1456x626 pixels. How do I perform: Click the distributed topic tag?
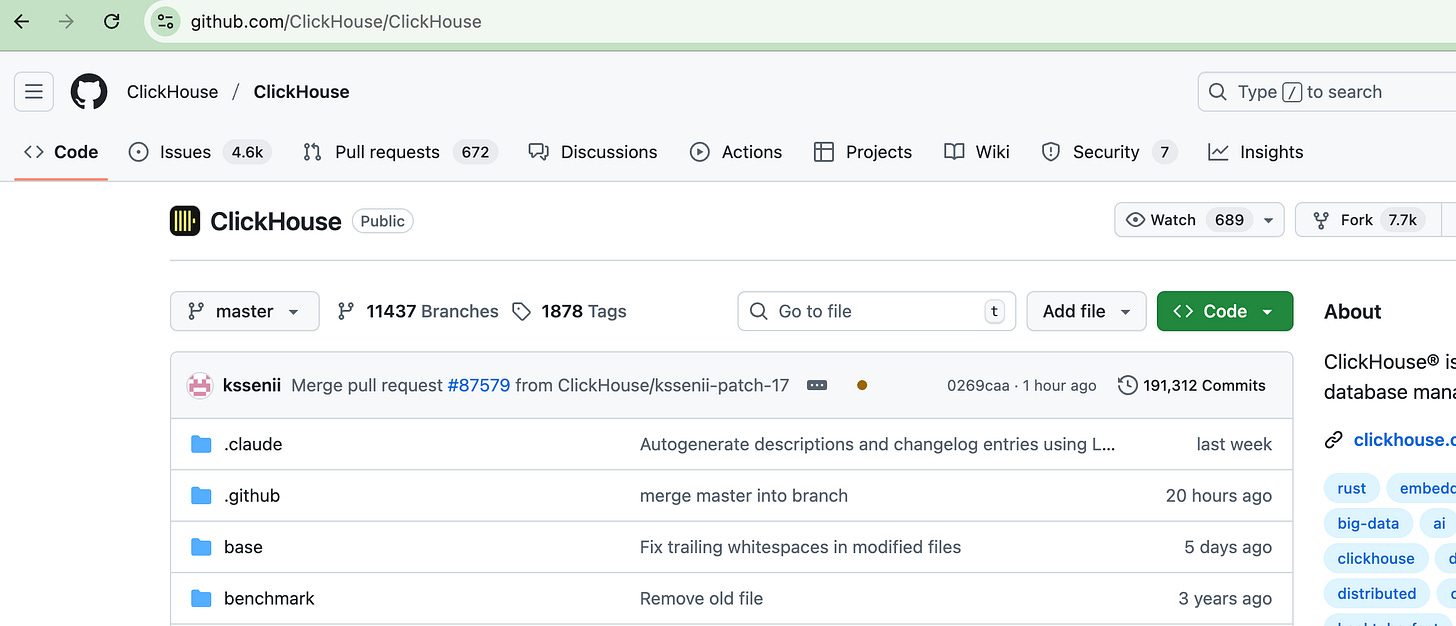tap(1377, 593)
